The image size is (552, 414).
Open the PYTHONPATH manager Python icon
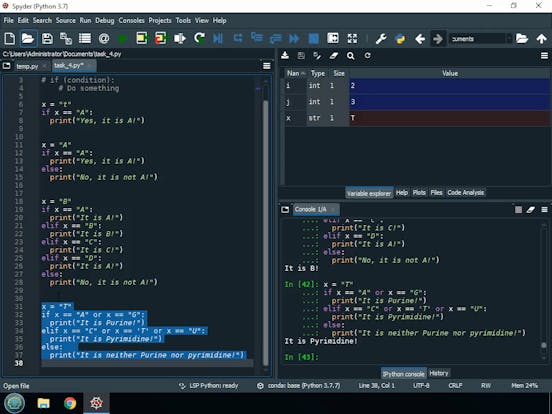400,38
